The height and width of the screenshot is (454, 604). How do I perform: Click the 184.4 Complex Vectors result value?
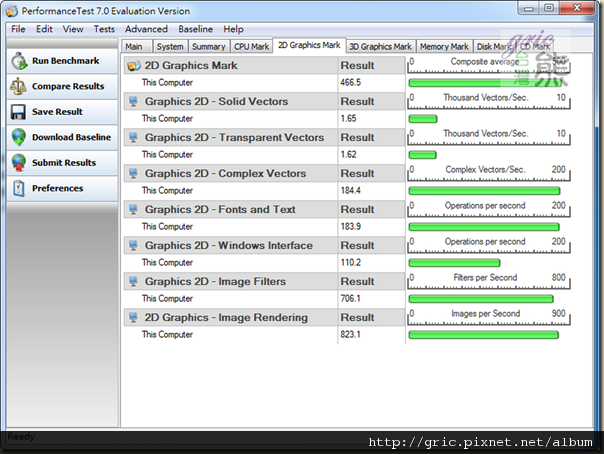pyautogui.click(x=351, y=191)
